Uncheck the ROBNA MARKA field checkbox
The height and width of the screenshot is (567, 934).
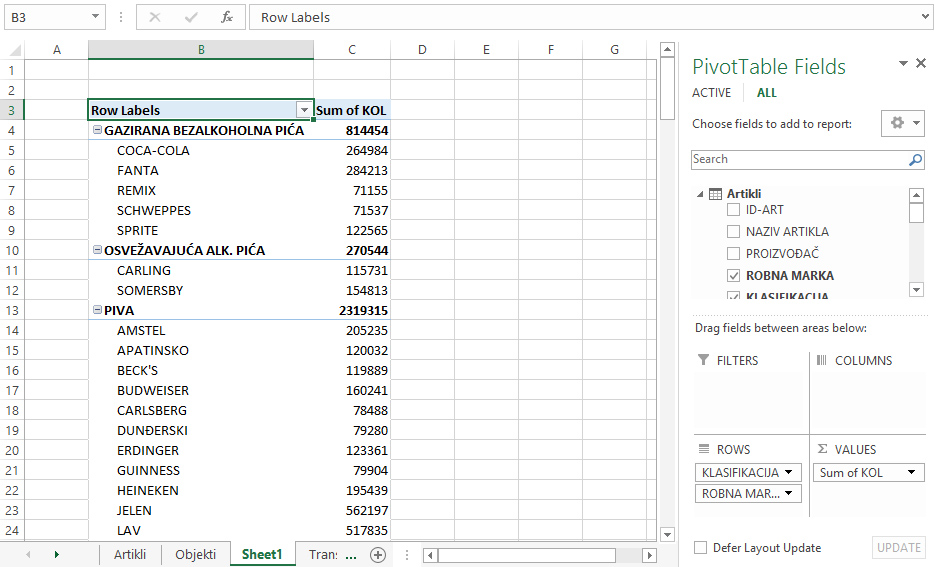(734, 276)
